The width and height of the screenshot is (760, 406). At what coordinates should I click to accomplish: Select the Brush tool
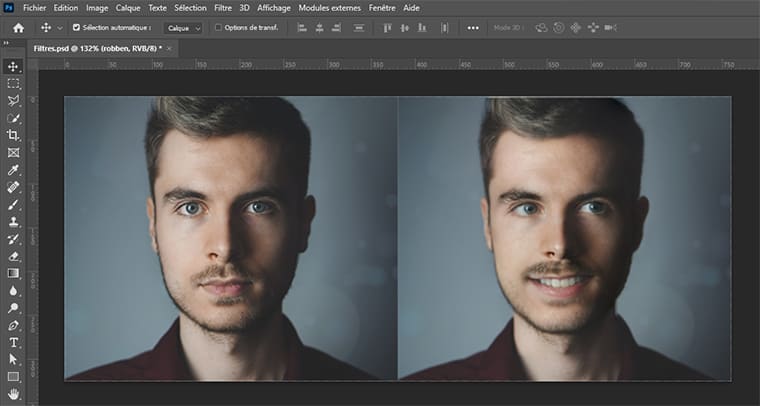pos(13,204)
